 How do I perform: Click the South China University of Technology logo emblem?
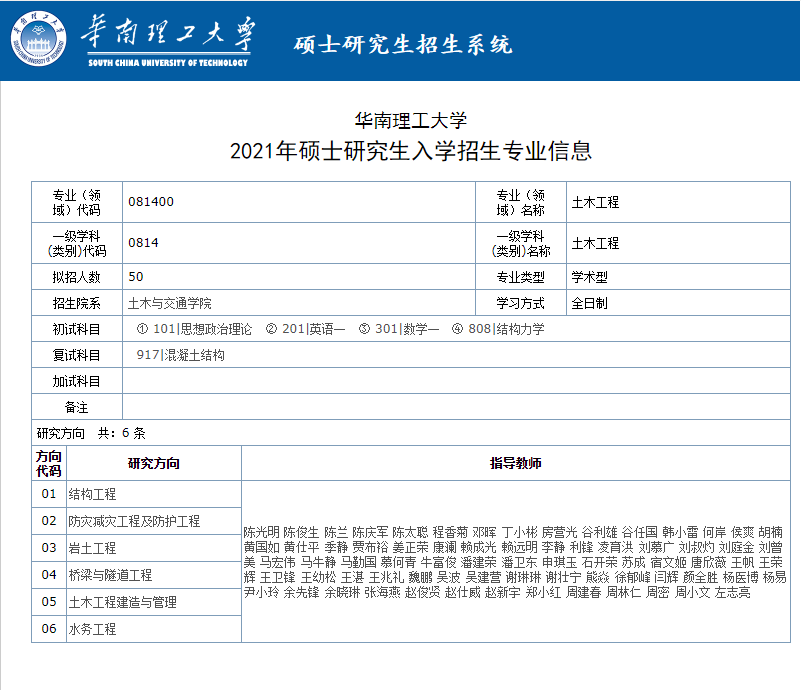click(38, 39)
